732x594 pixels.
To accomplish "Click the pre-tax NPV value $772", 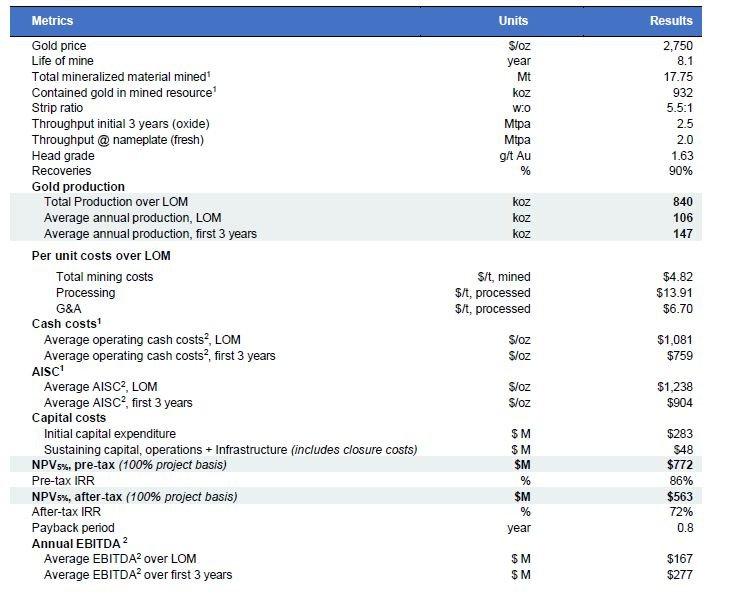I will (x=679, y=465).
